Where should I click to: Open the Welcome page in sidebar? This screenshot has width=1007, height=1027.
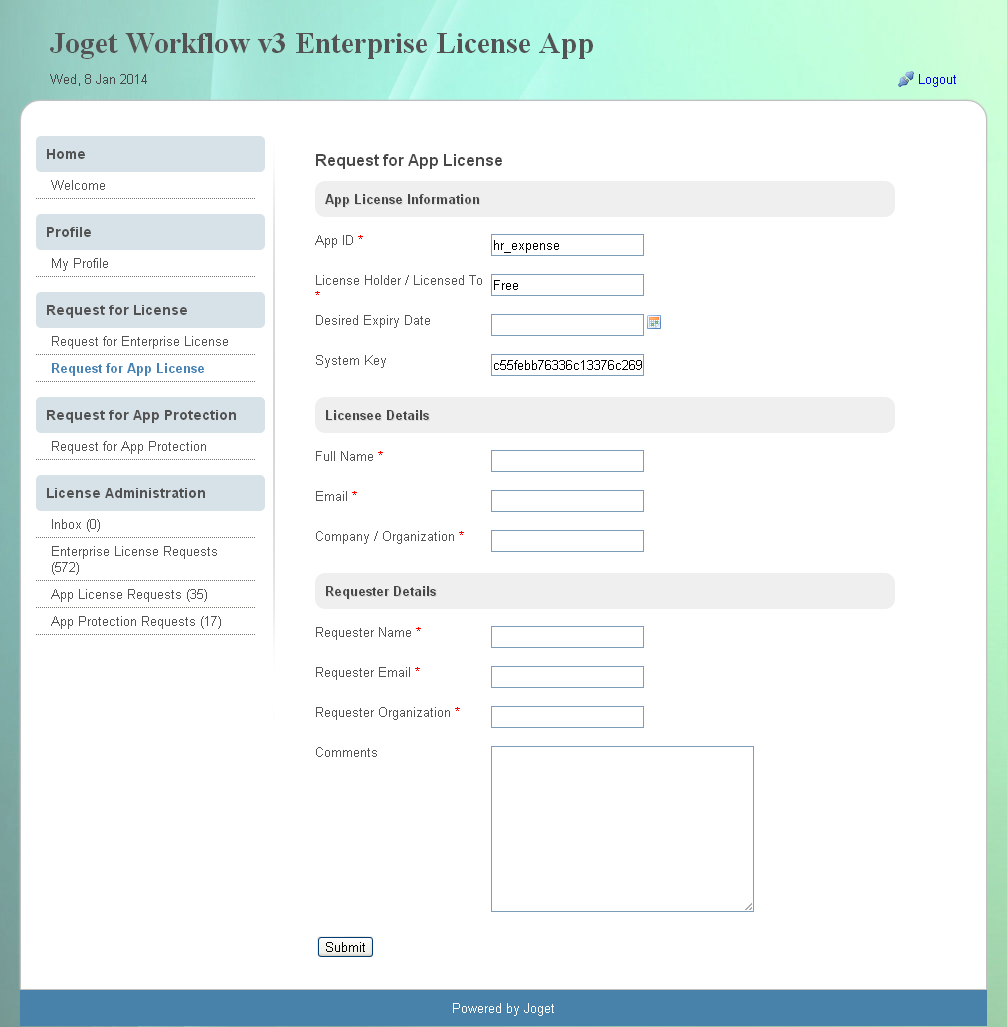78,185
